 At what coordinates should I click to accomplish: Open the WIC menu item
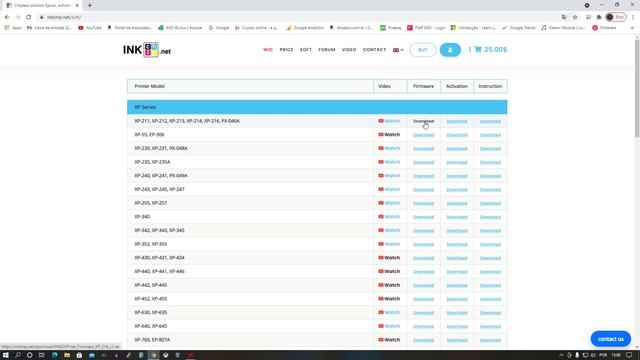[268, 50]
